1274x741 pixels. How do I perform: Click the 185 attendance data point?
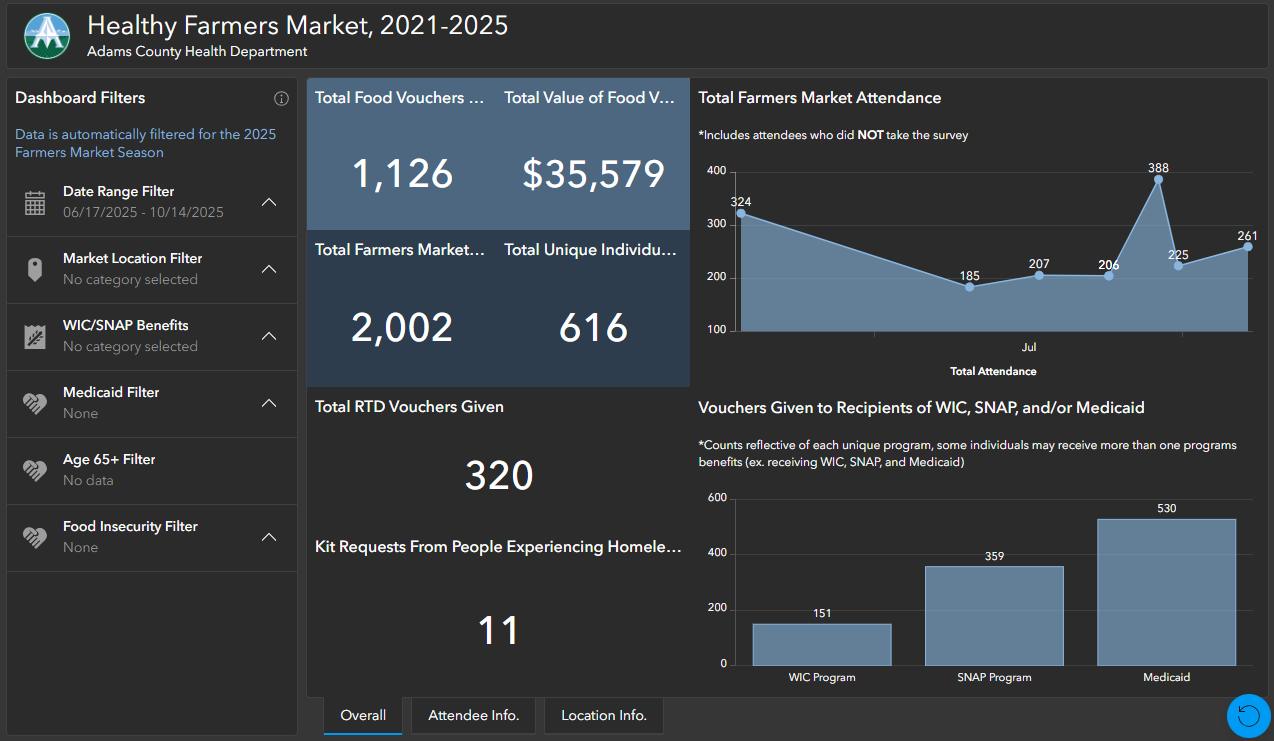pyautogui.click(x=969, y=287)
